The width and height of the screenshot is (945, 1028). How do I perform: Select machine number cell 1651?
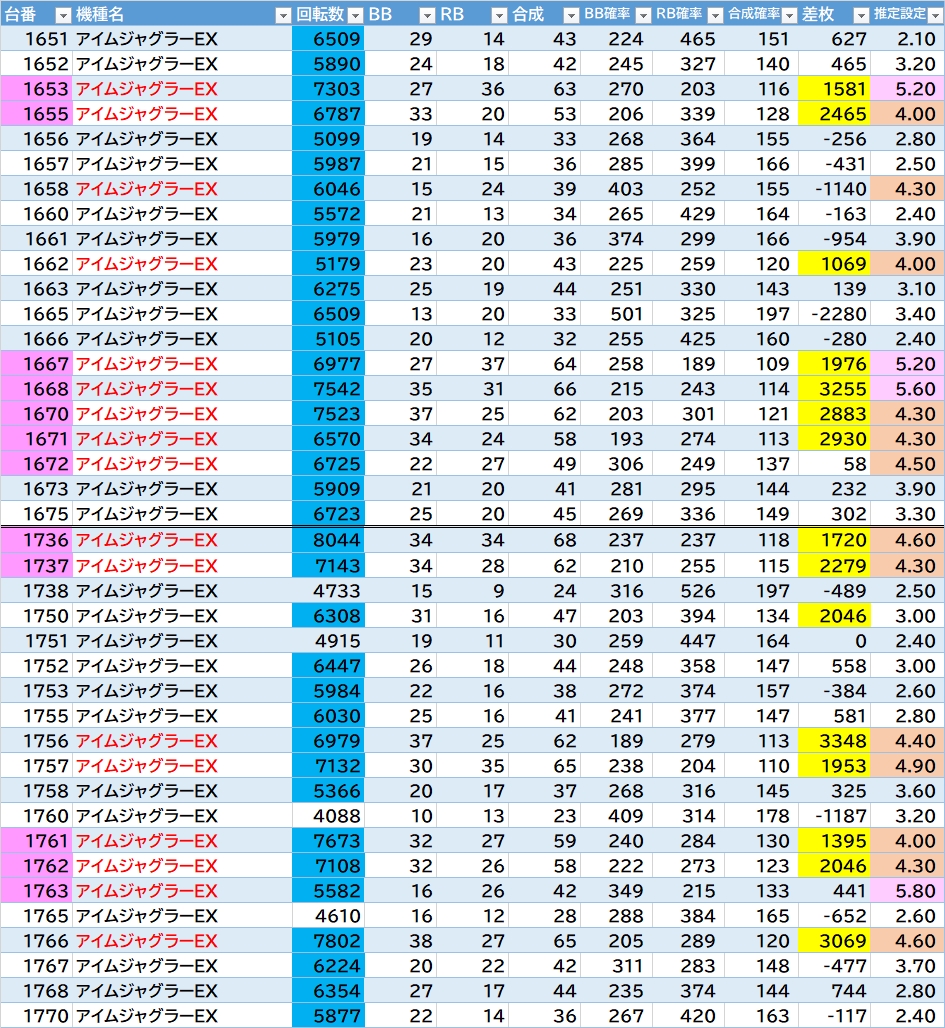pyautogui.click(x=36, y=39)
